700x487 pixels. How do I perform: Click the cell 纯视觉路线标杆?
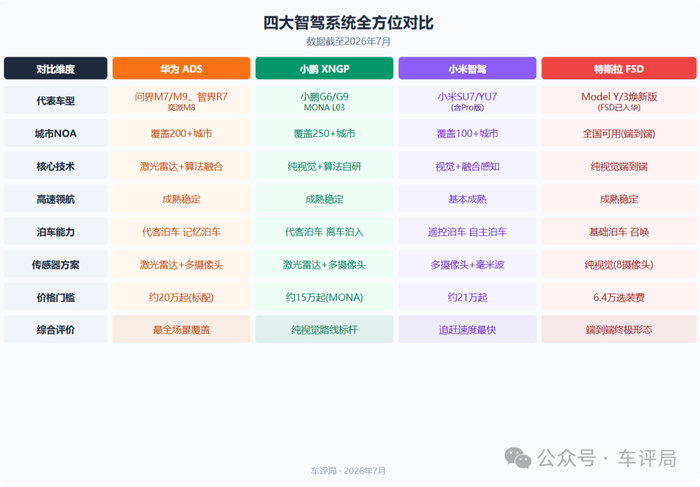324,329
